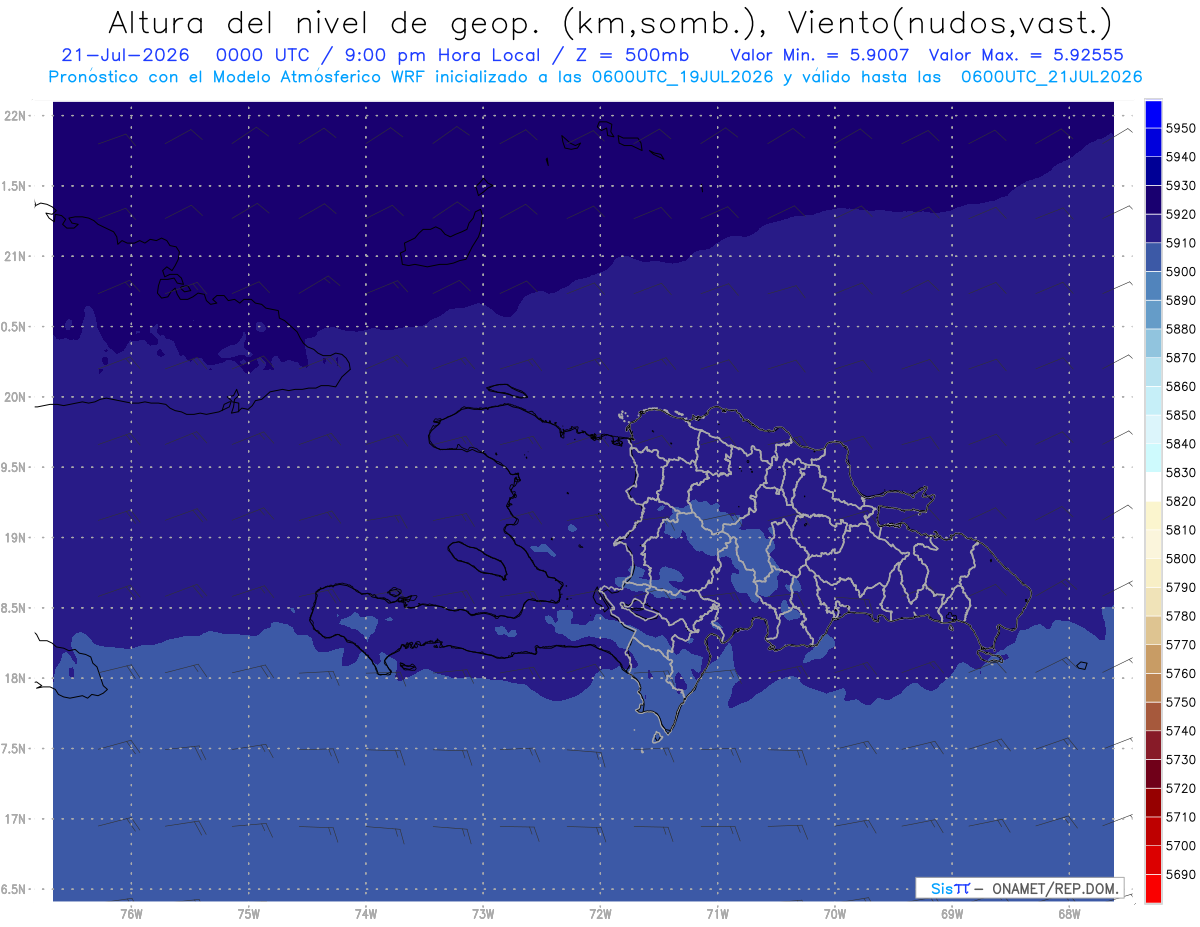Click the '5810' colorbar value
Image resolution: width=1200 pixels, height=927 pixels.
(1181, 530)
